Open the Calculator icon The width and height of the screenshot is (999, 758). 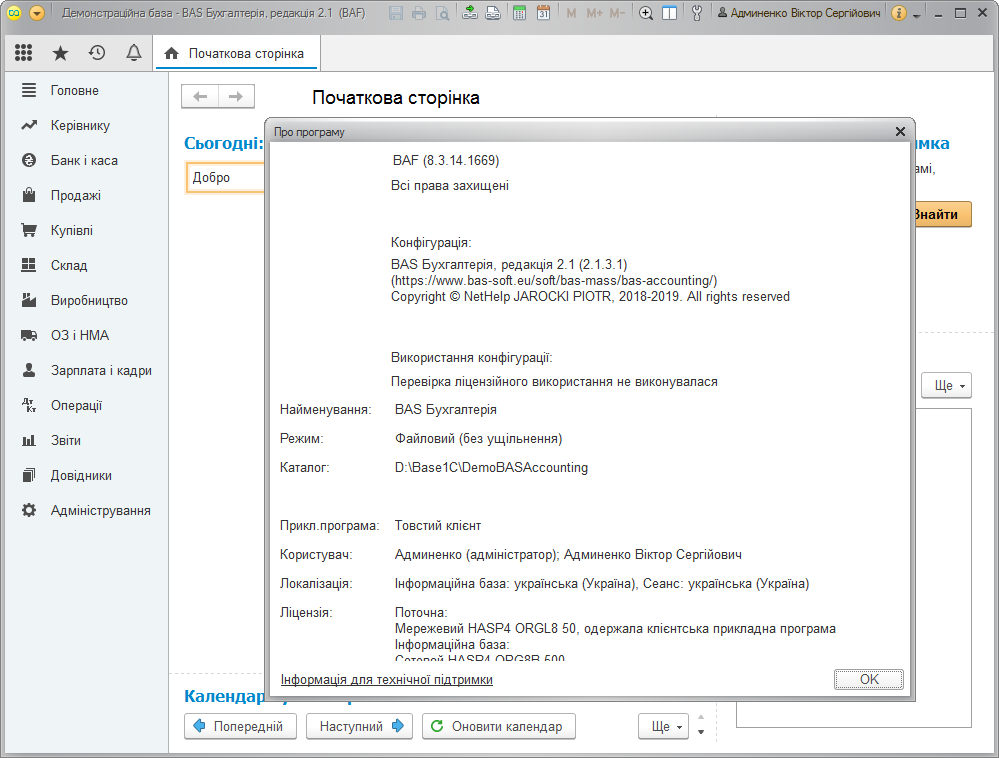[x=520, y=13]
